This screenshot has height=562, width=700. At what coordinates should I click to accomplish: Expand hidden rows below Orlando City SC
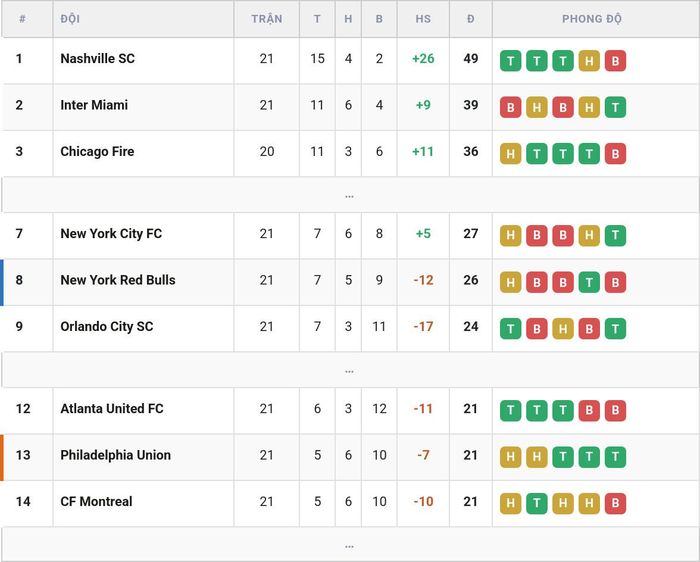click(x=350, y=370)
